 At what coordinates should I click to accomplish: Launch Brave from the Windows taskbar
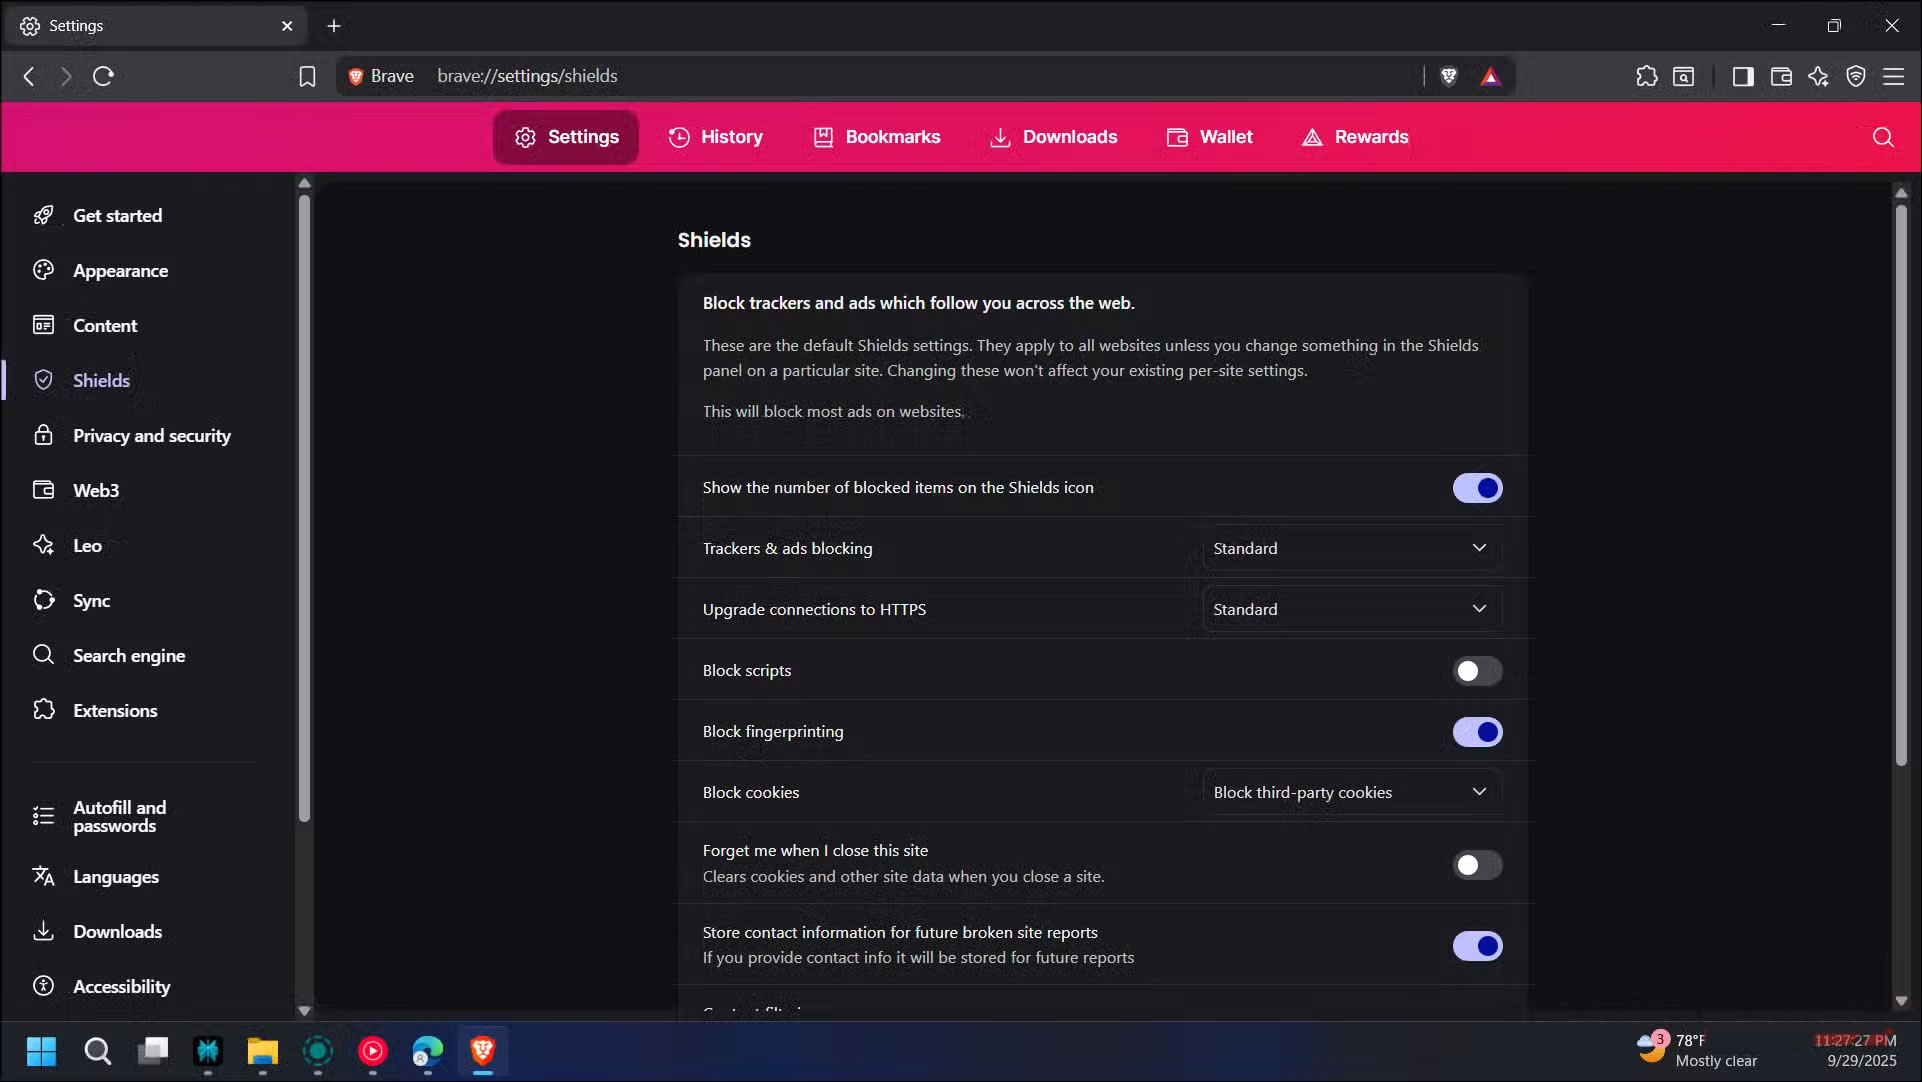[482, 1052]
